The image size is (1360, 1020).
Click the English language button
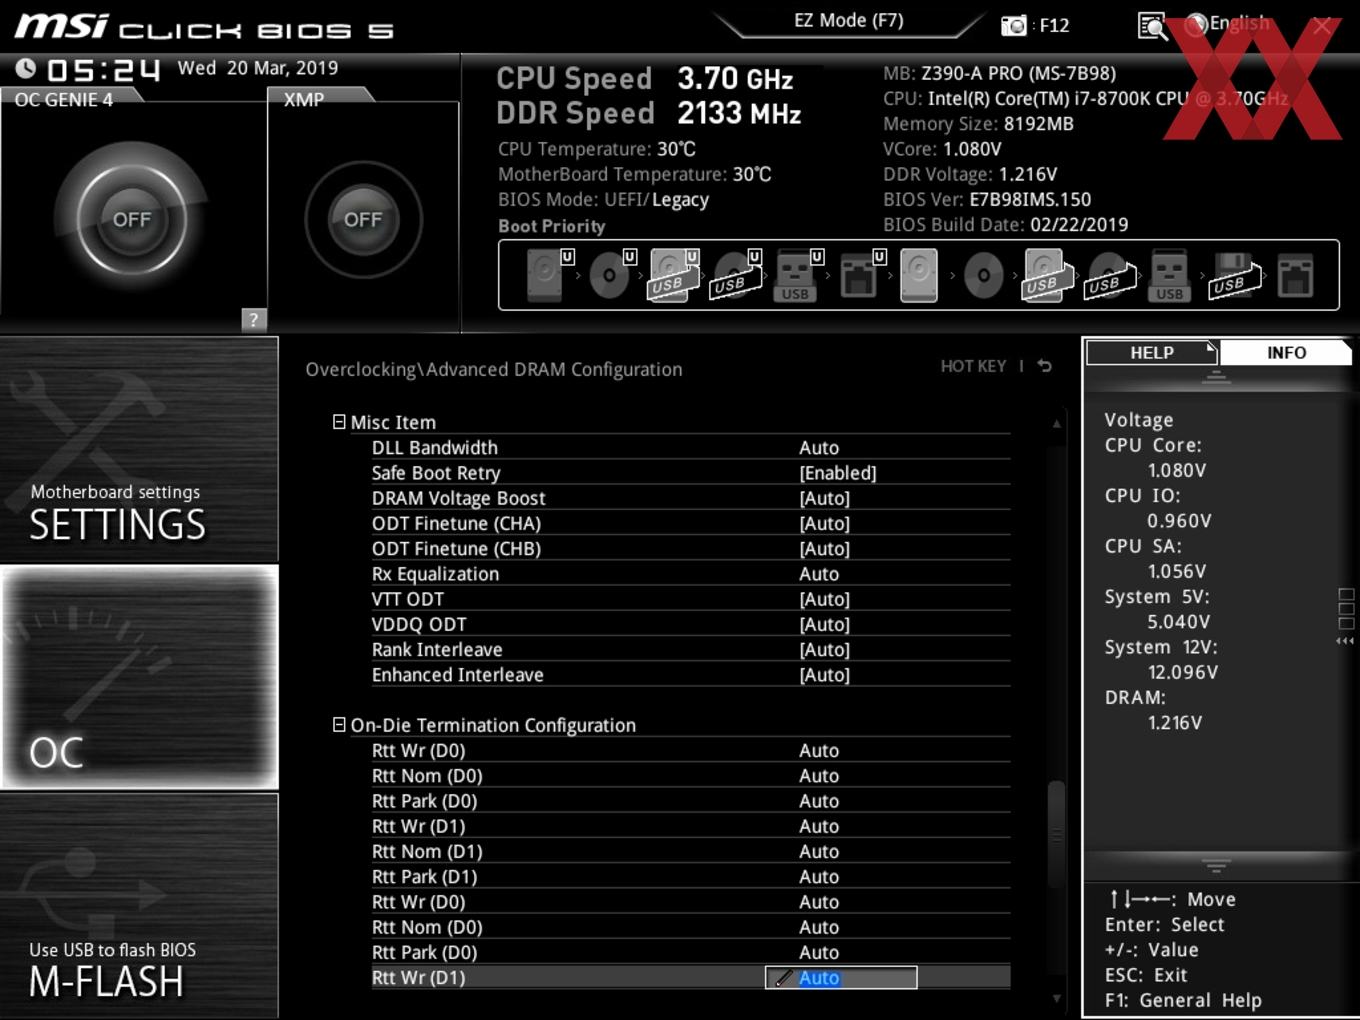tap(1239, 23)
